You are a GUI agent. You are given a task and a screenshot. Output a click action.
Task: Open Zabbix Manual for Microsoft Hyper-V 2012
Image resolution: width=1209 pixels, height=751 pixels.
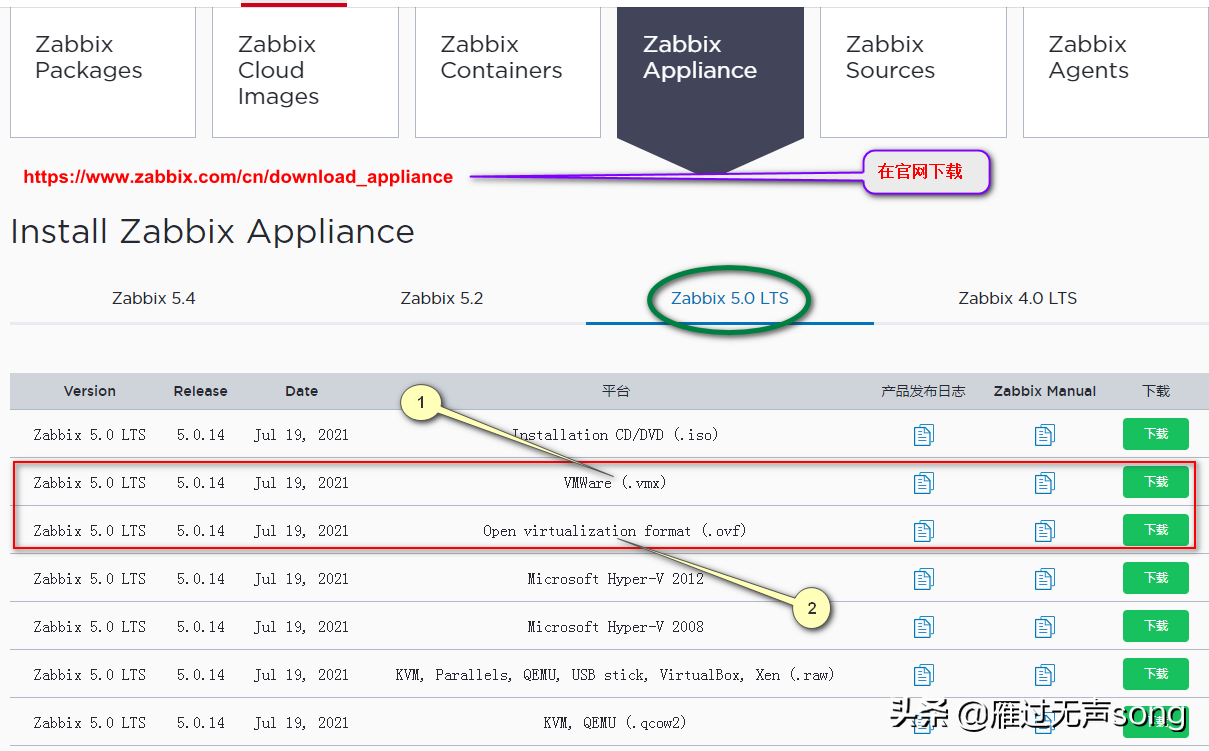pyautogui.click(x=1044, y=578)
